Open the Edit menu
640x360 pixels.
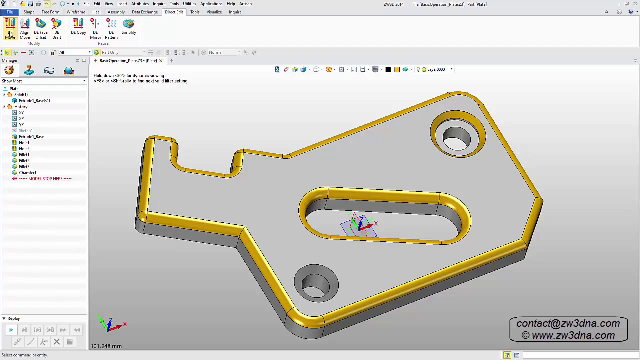(97, 4)
